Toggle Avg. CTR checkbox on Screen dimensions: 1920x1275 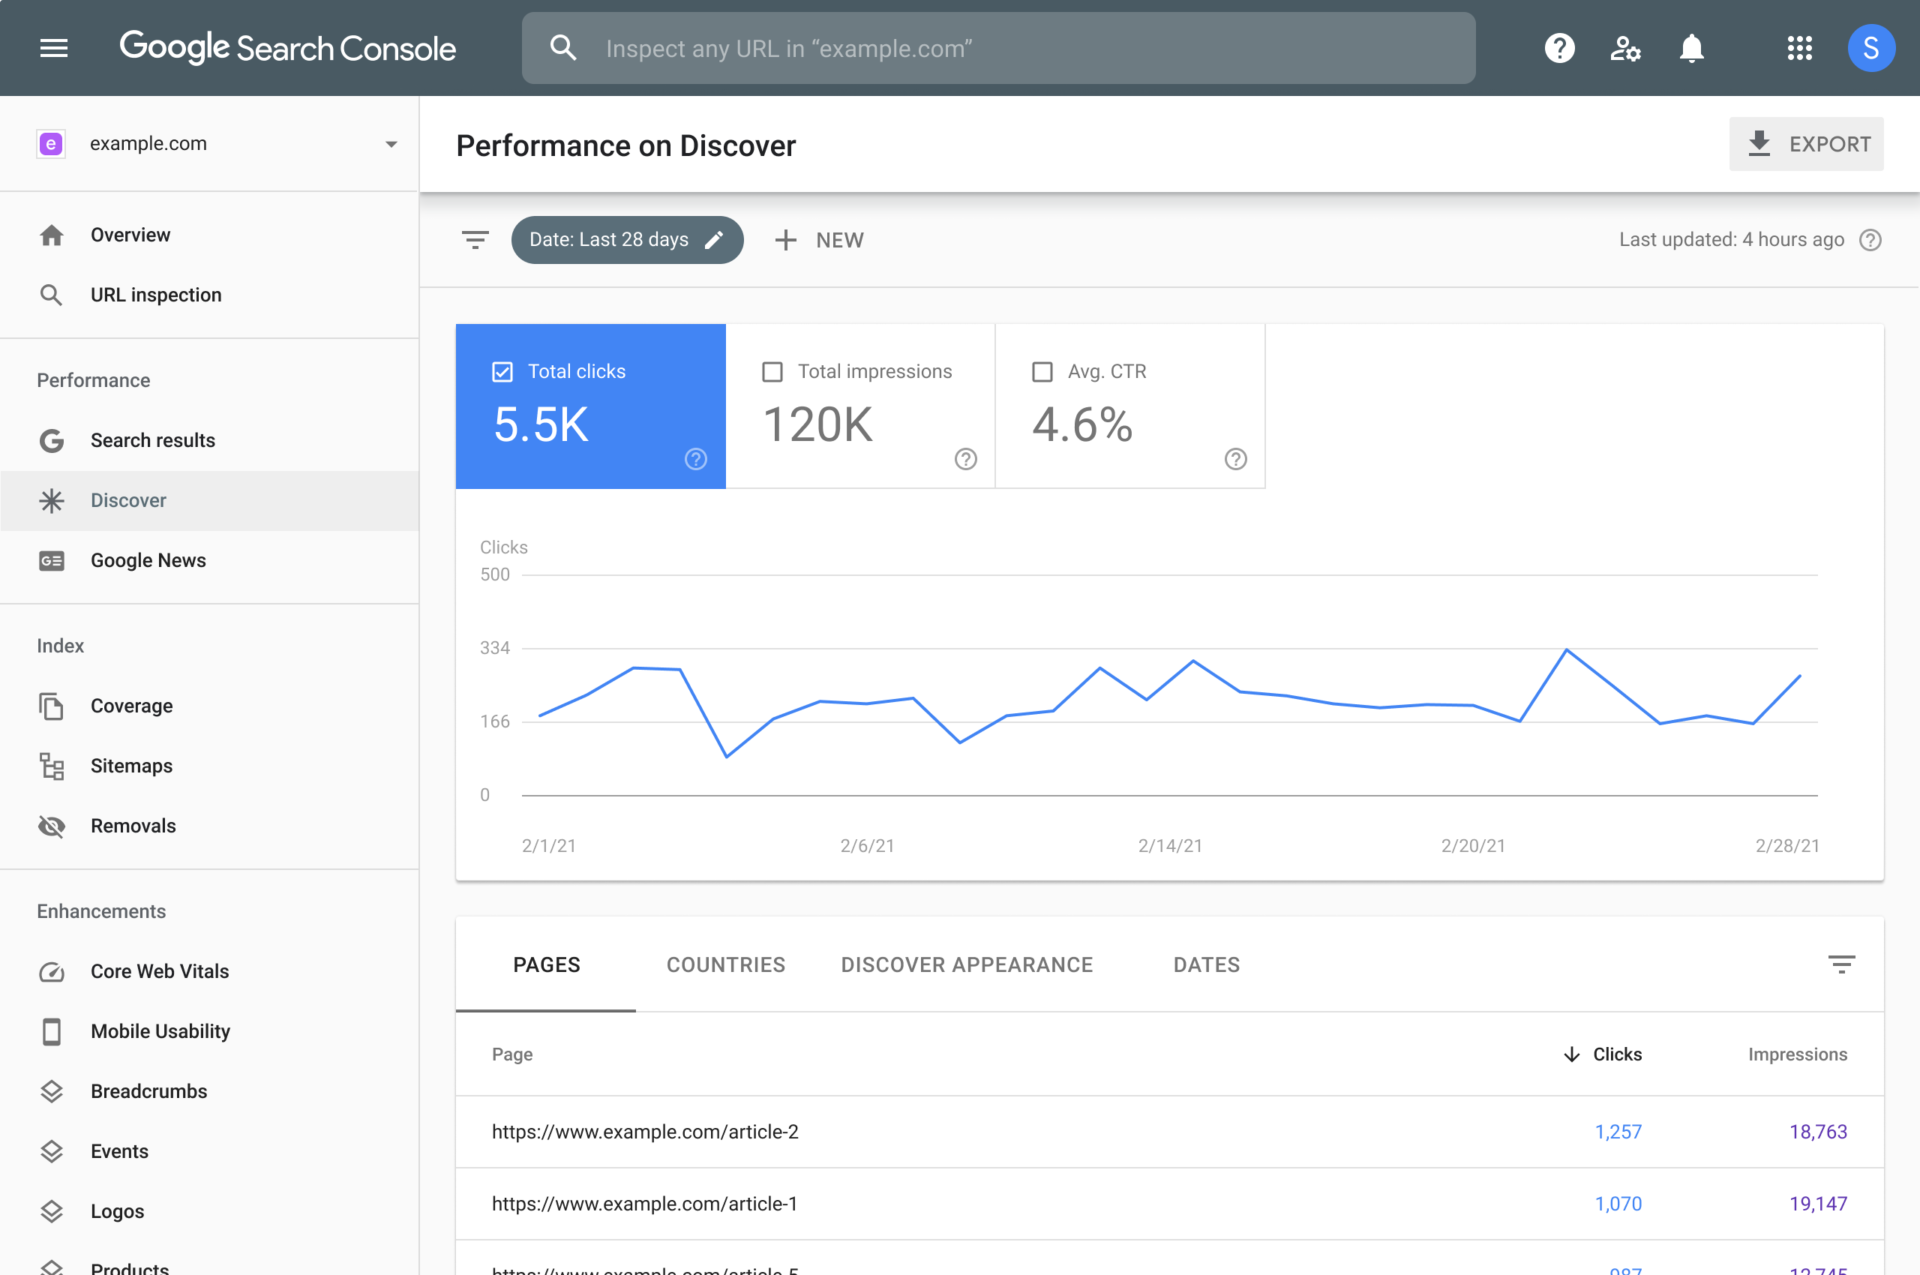(x=1042, y=371)
